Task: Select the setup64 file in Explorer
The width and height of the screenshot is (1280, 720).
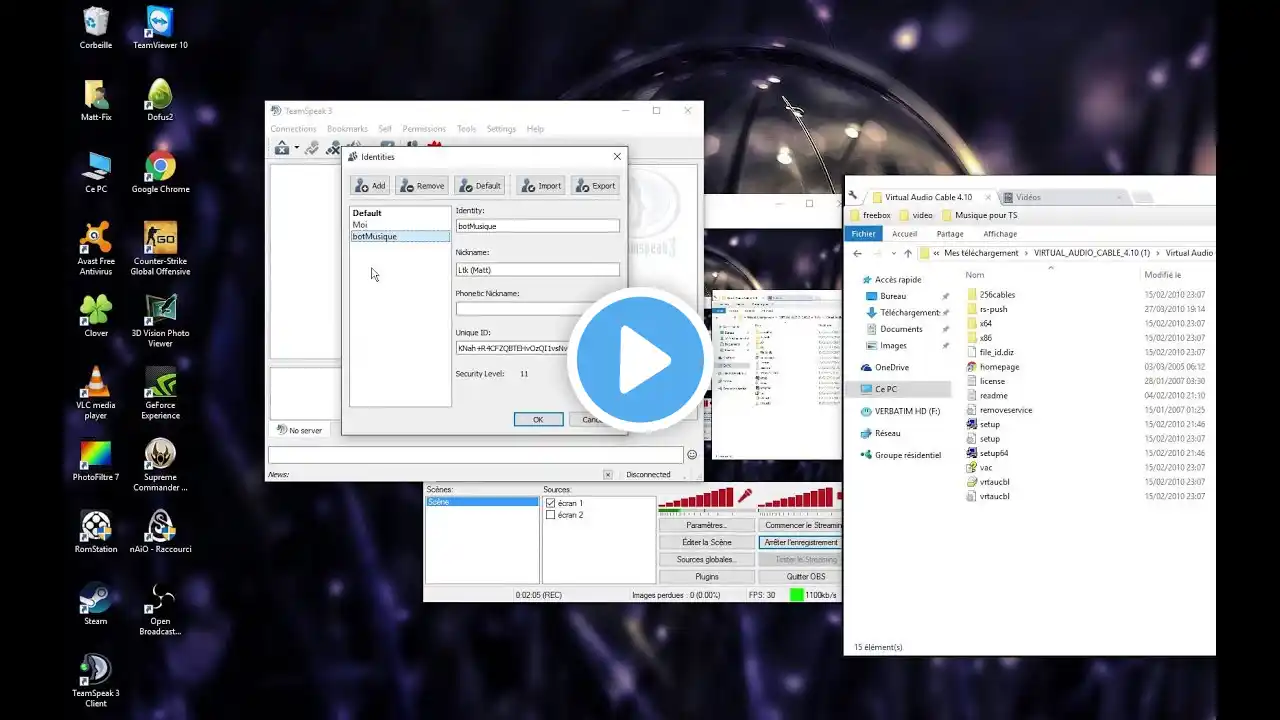Action: click(x=987, y=453)
